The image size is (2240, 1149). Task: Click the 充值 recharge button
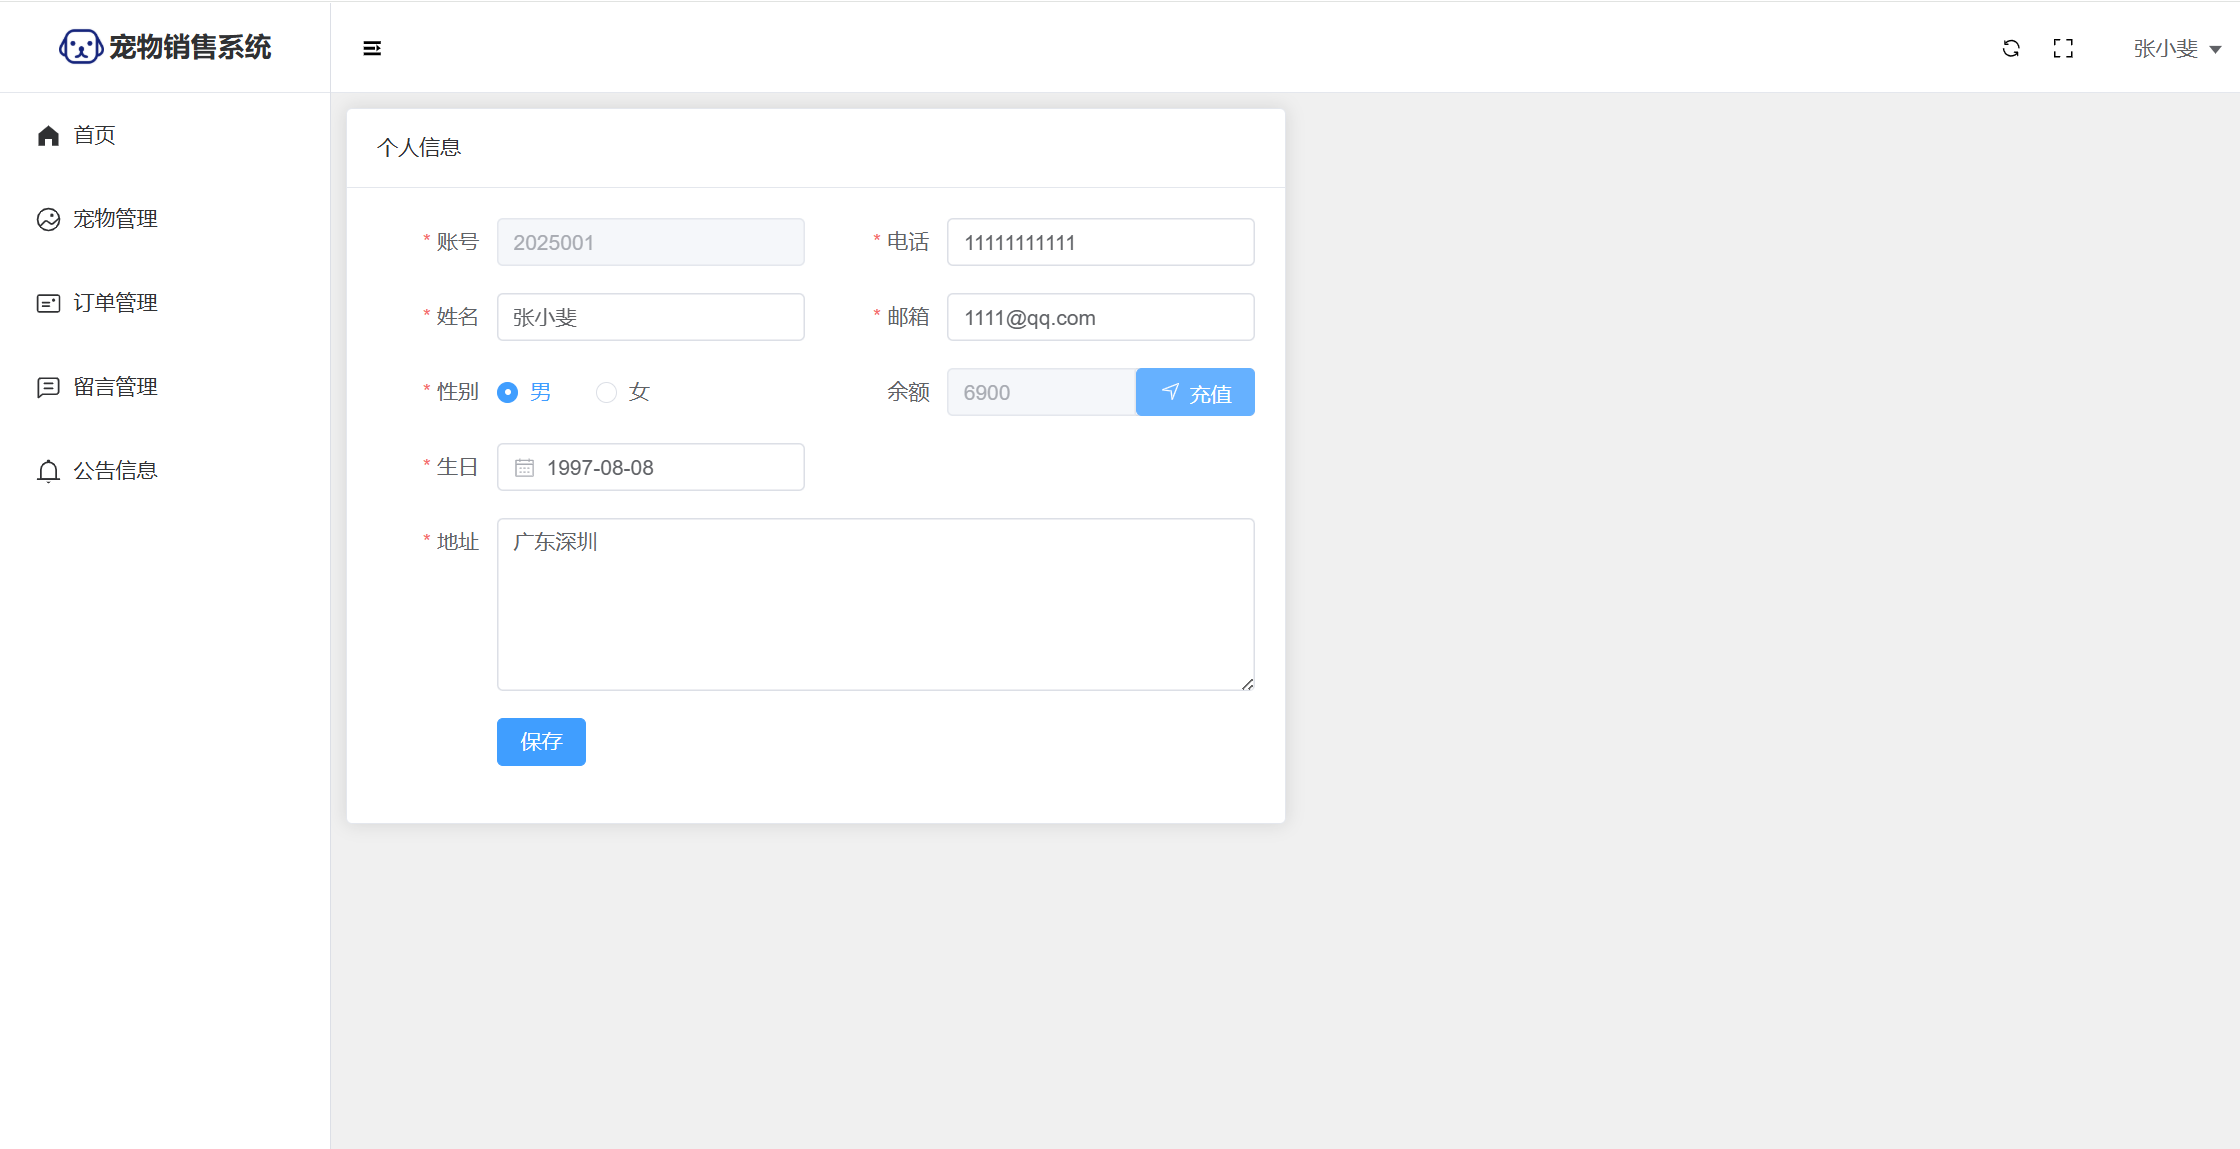pos(1195,392)
